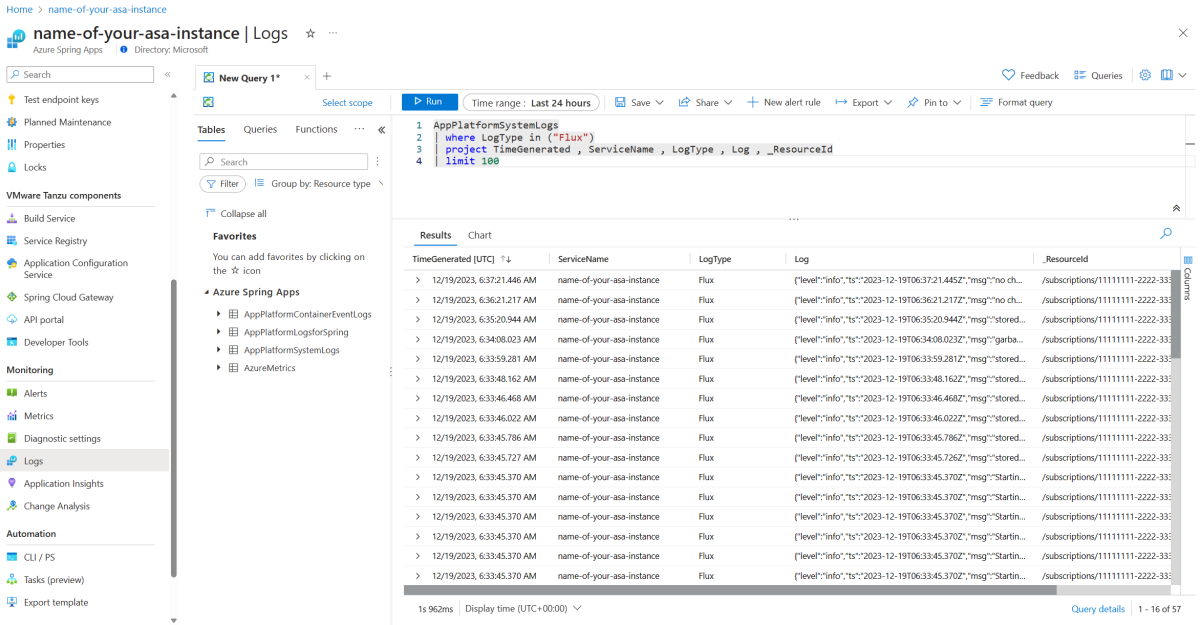Click the Feedback heart icon
The height and width of the screenshot is (625, 1200).
[x=1008, y=76]
